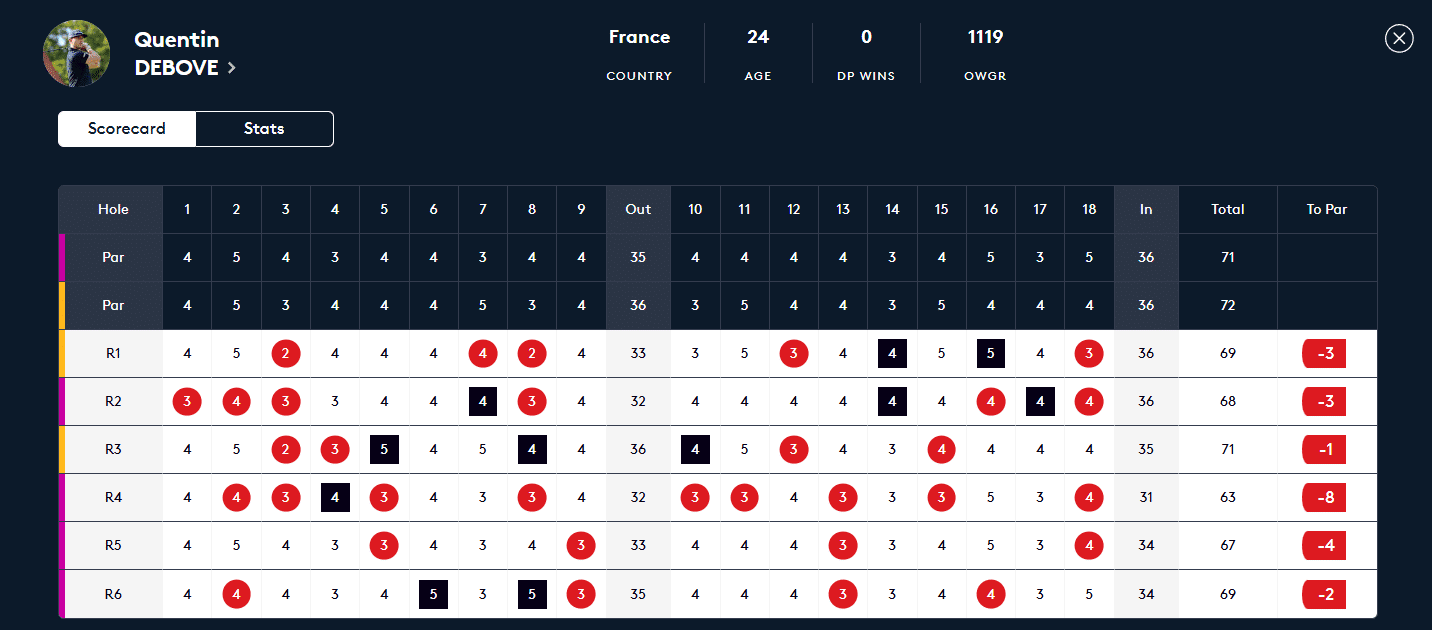1432x630 pixels.
Task: Open Quentin Debove's profile photo
Action: tap(77, 53)
